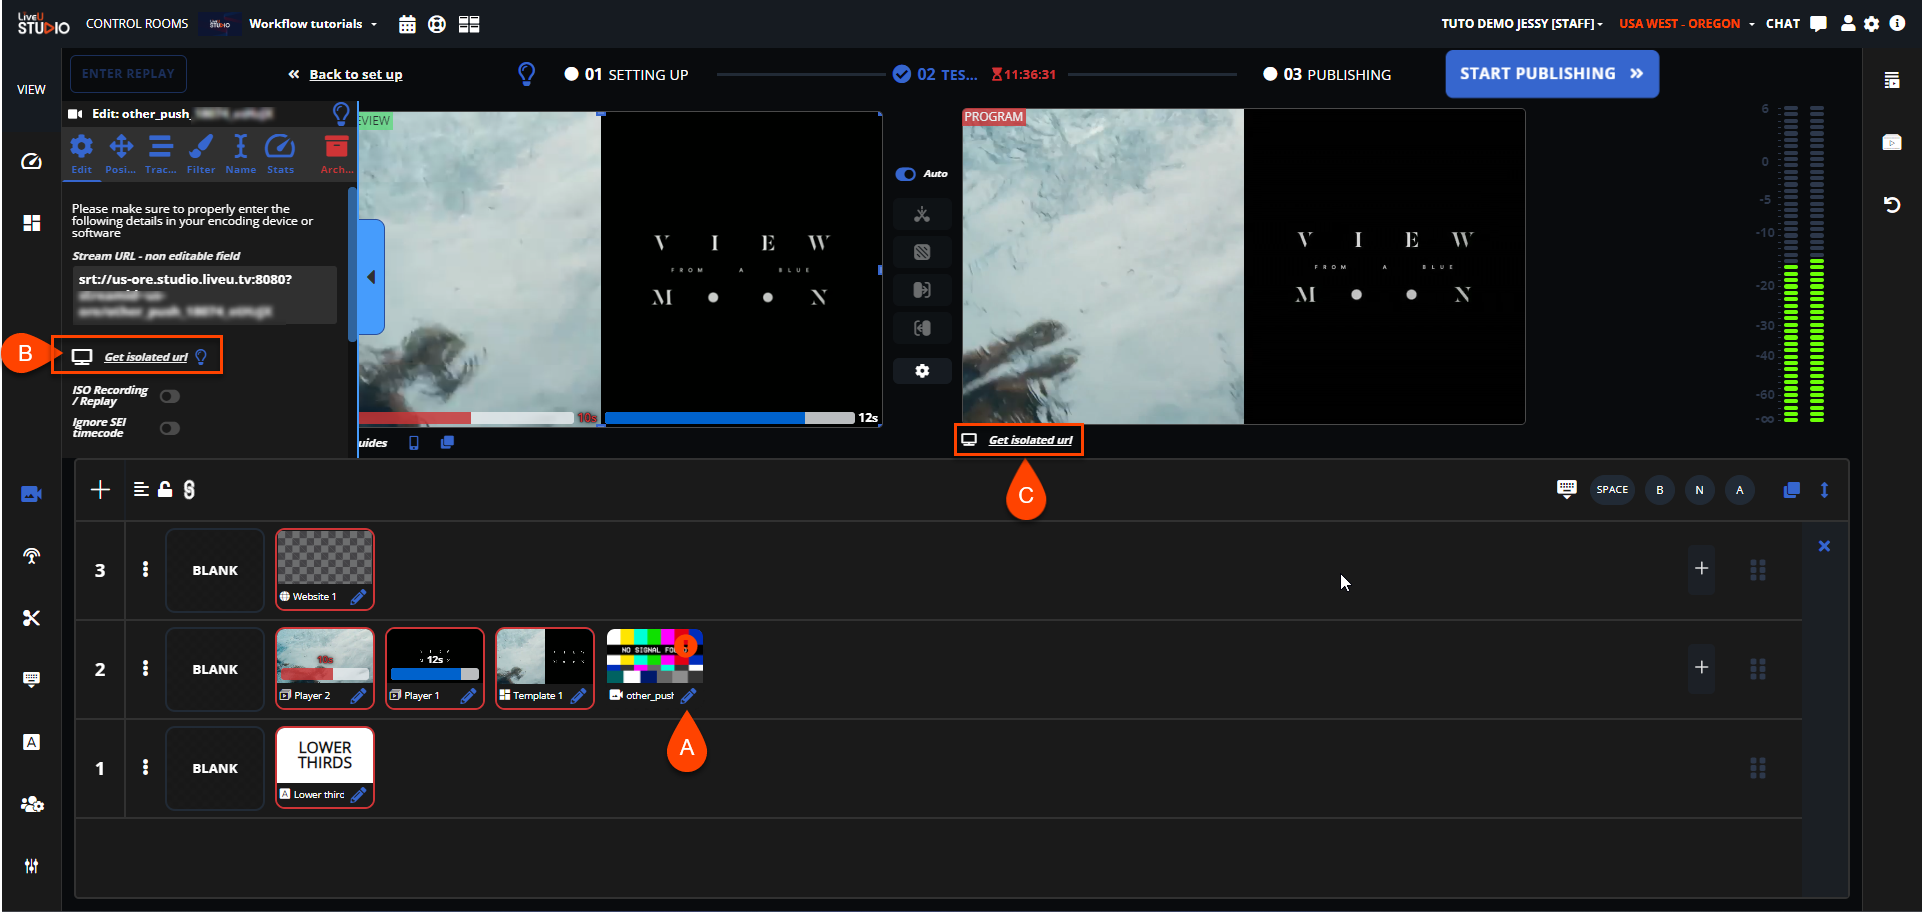The height and width of the screenshot is (912, 1922).
Task: Open layer 2 options menu
Action: click(x=146, y=668)
